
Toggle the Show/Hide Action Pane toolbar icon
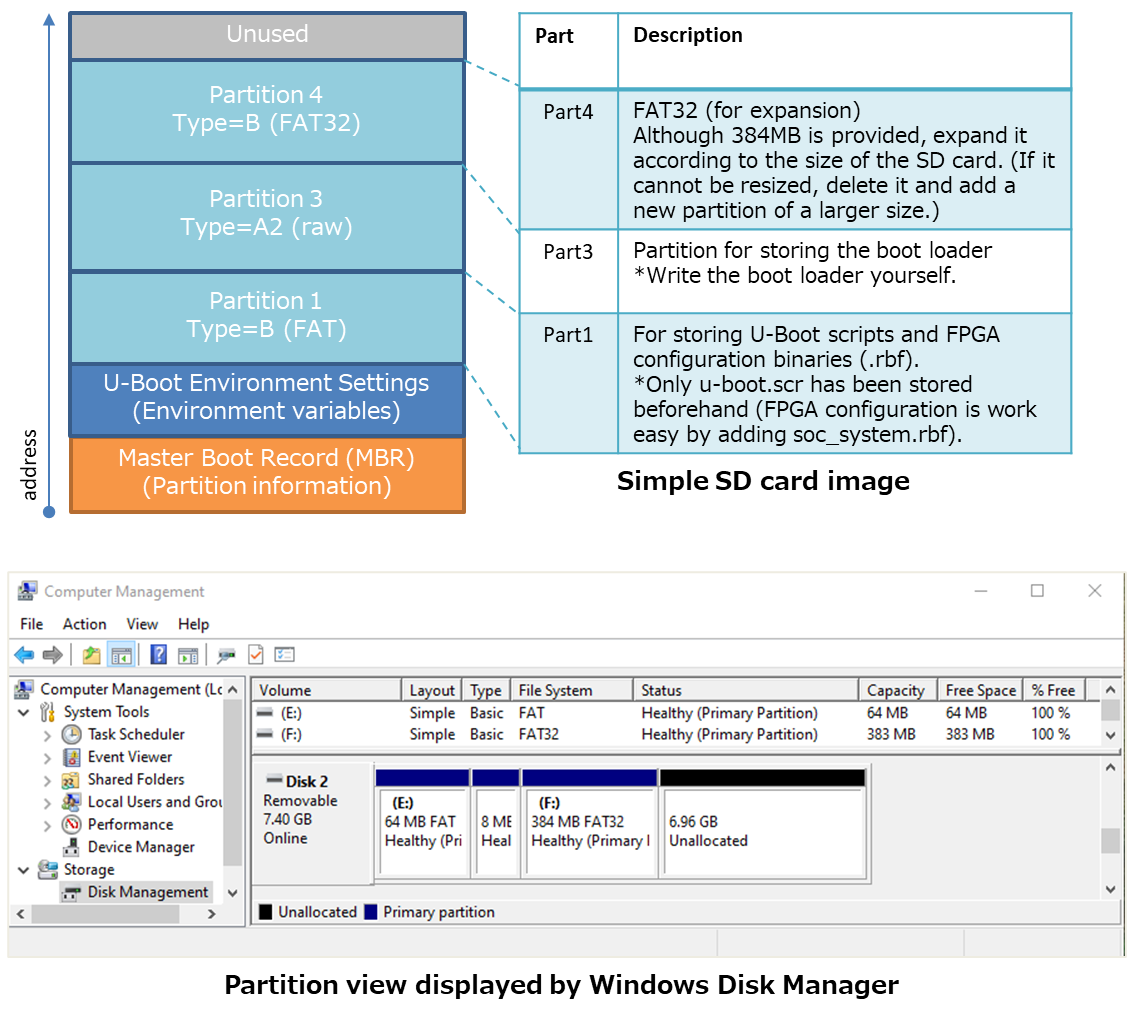pyautogui.click(x=187, y=655)
